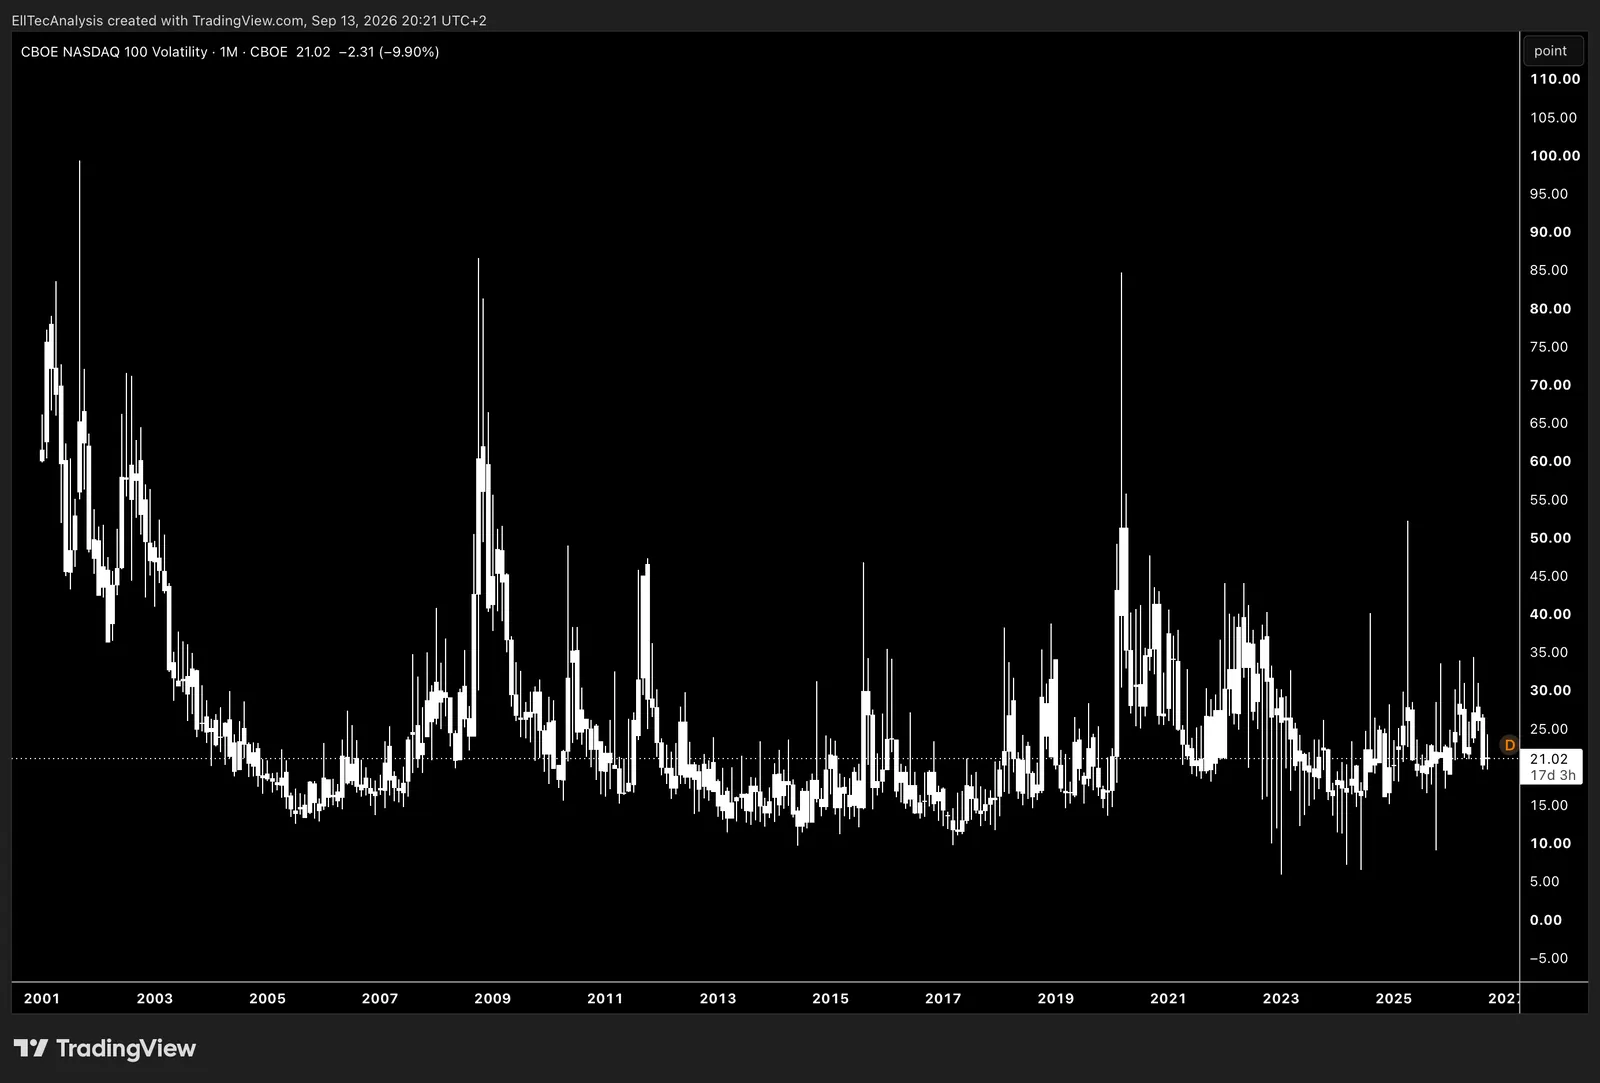1600x1083 pixels.
Task: Click the 110.00 price axis label
Action: (1555, 79)
